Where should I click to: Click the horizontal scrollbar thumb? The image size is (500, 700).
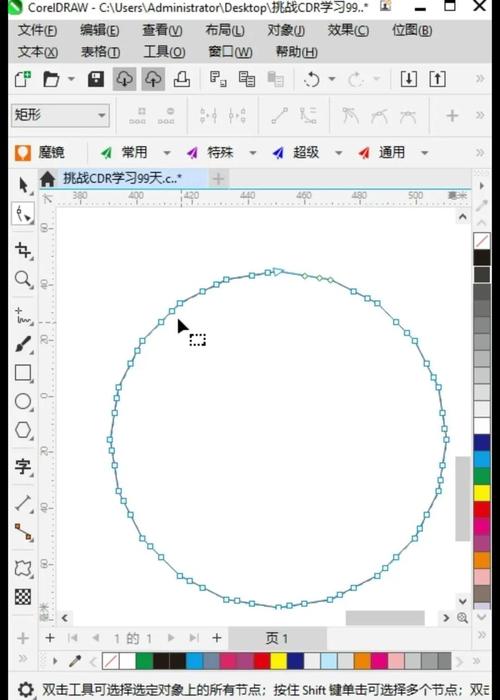(385, 618)
